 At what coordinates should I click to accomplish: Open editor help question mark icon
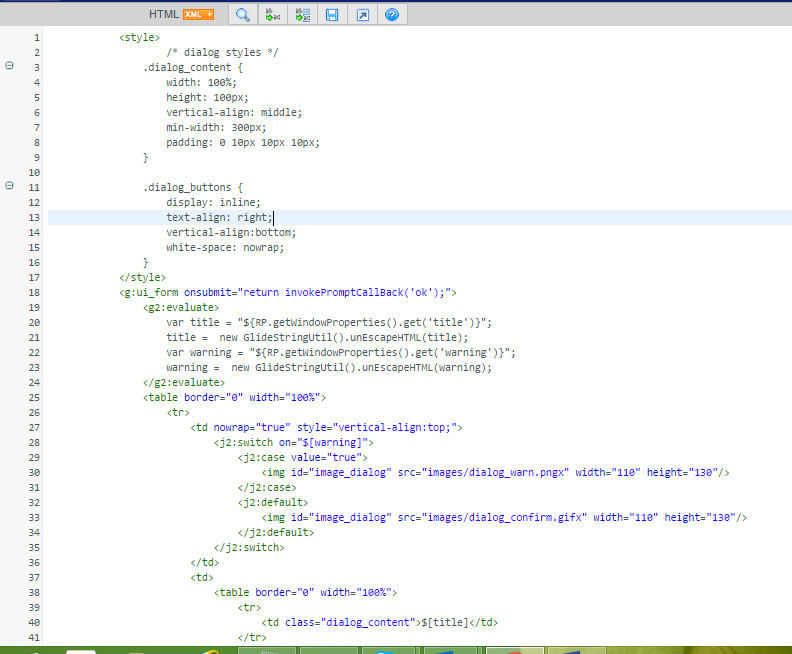point(392,15)
